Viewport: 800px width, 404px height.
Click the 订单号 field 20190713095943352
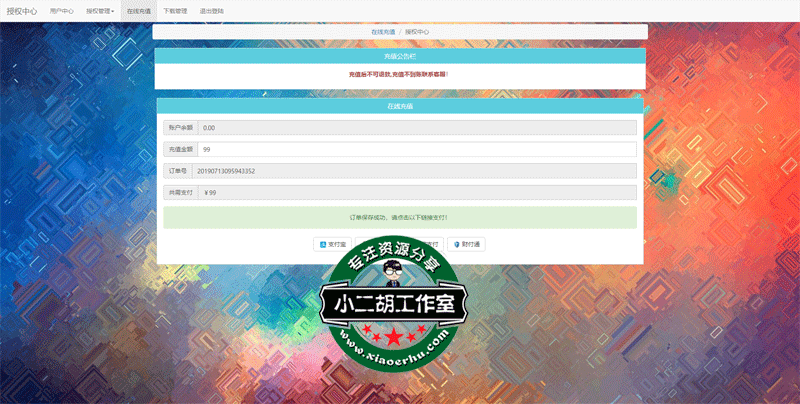414,171
